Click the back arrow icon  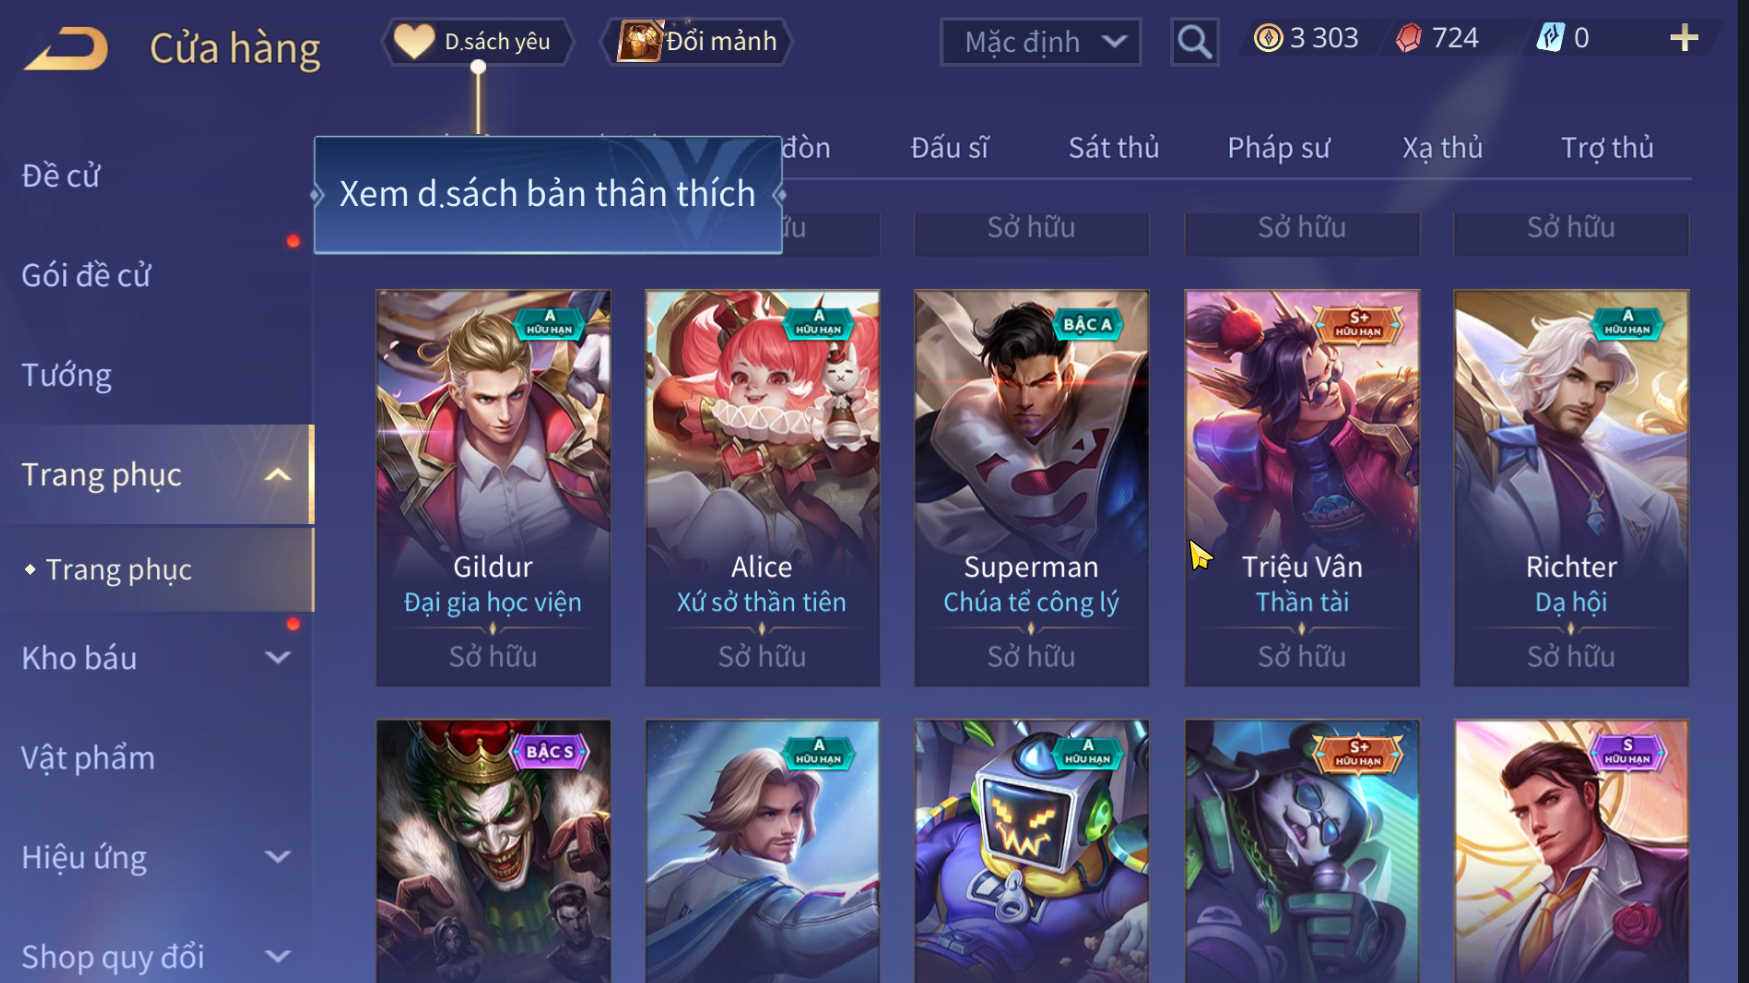tap(66, 48)
